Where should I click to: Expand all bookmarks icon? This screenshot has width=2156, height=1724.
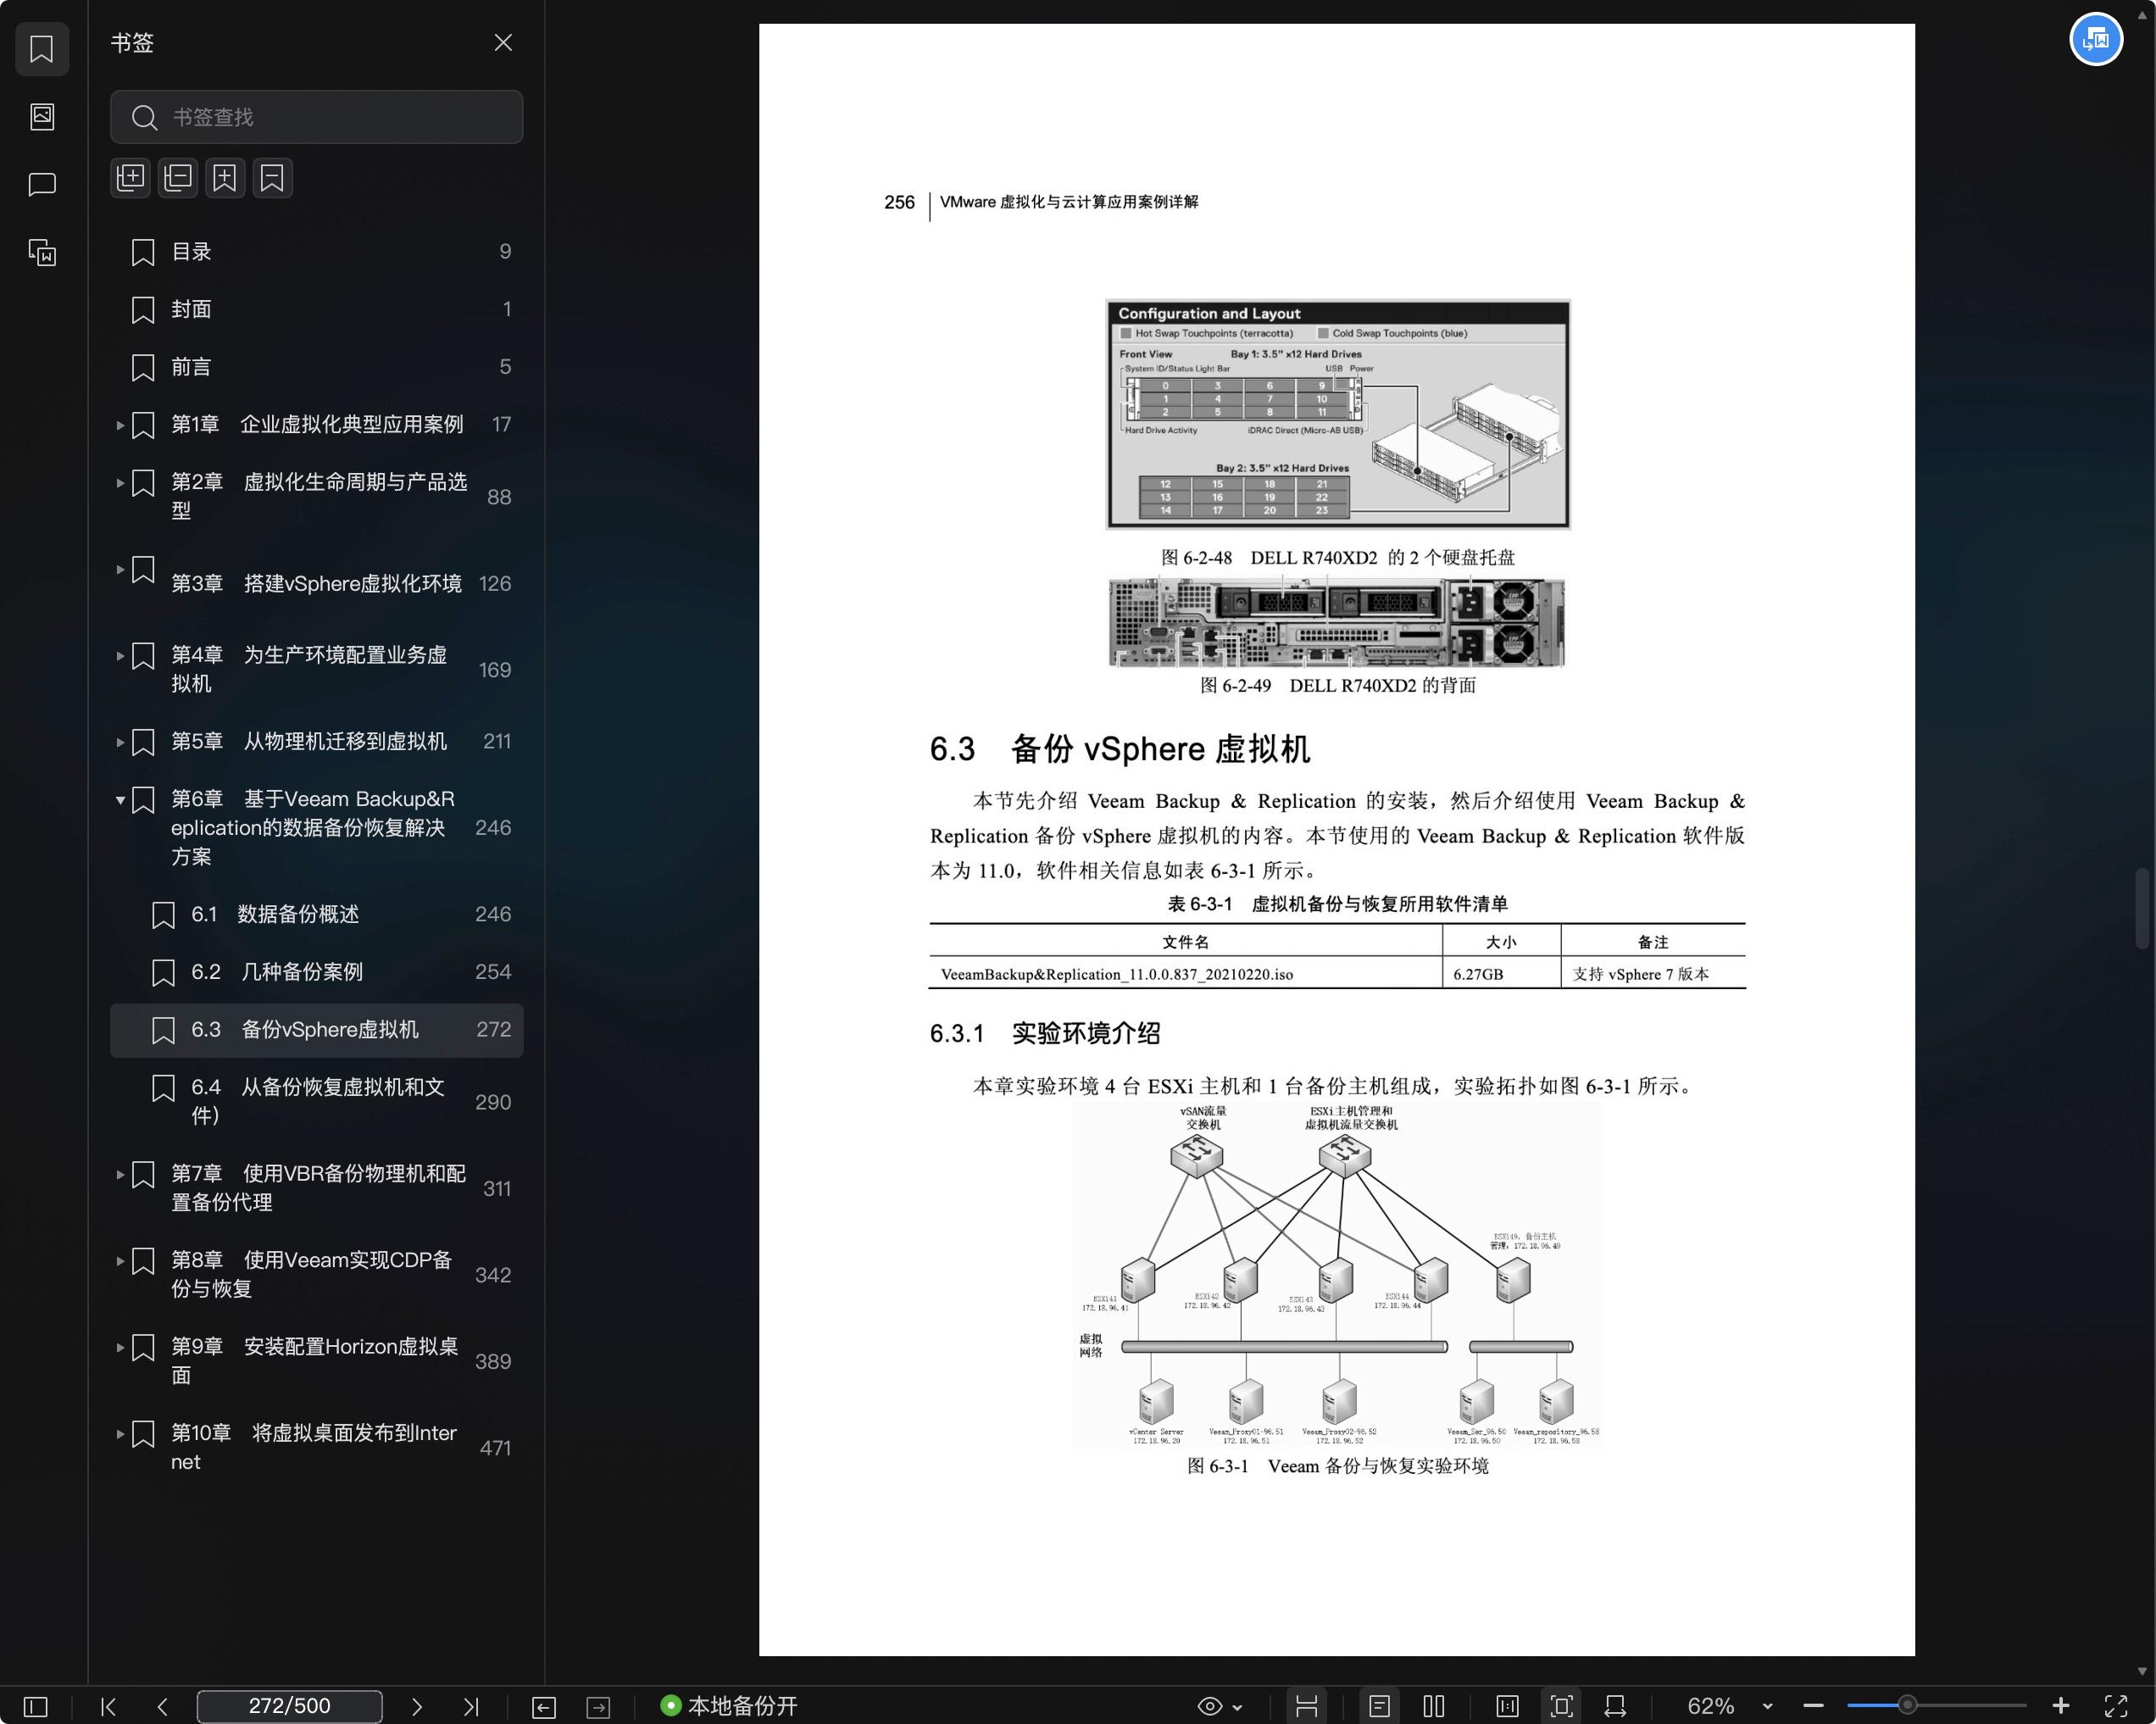131,178
